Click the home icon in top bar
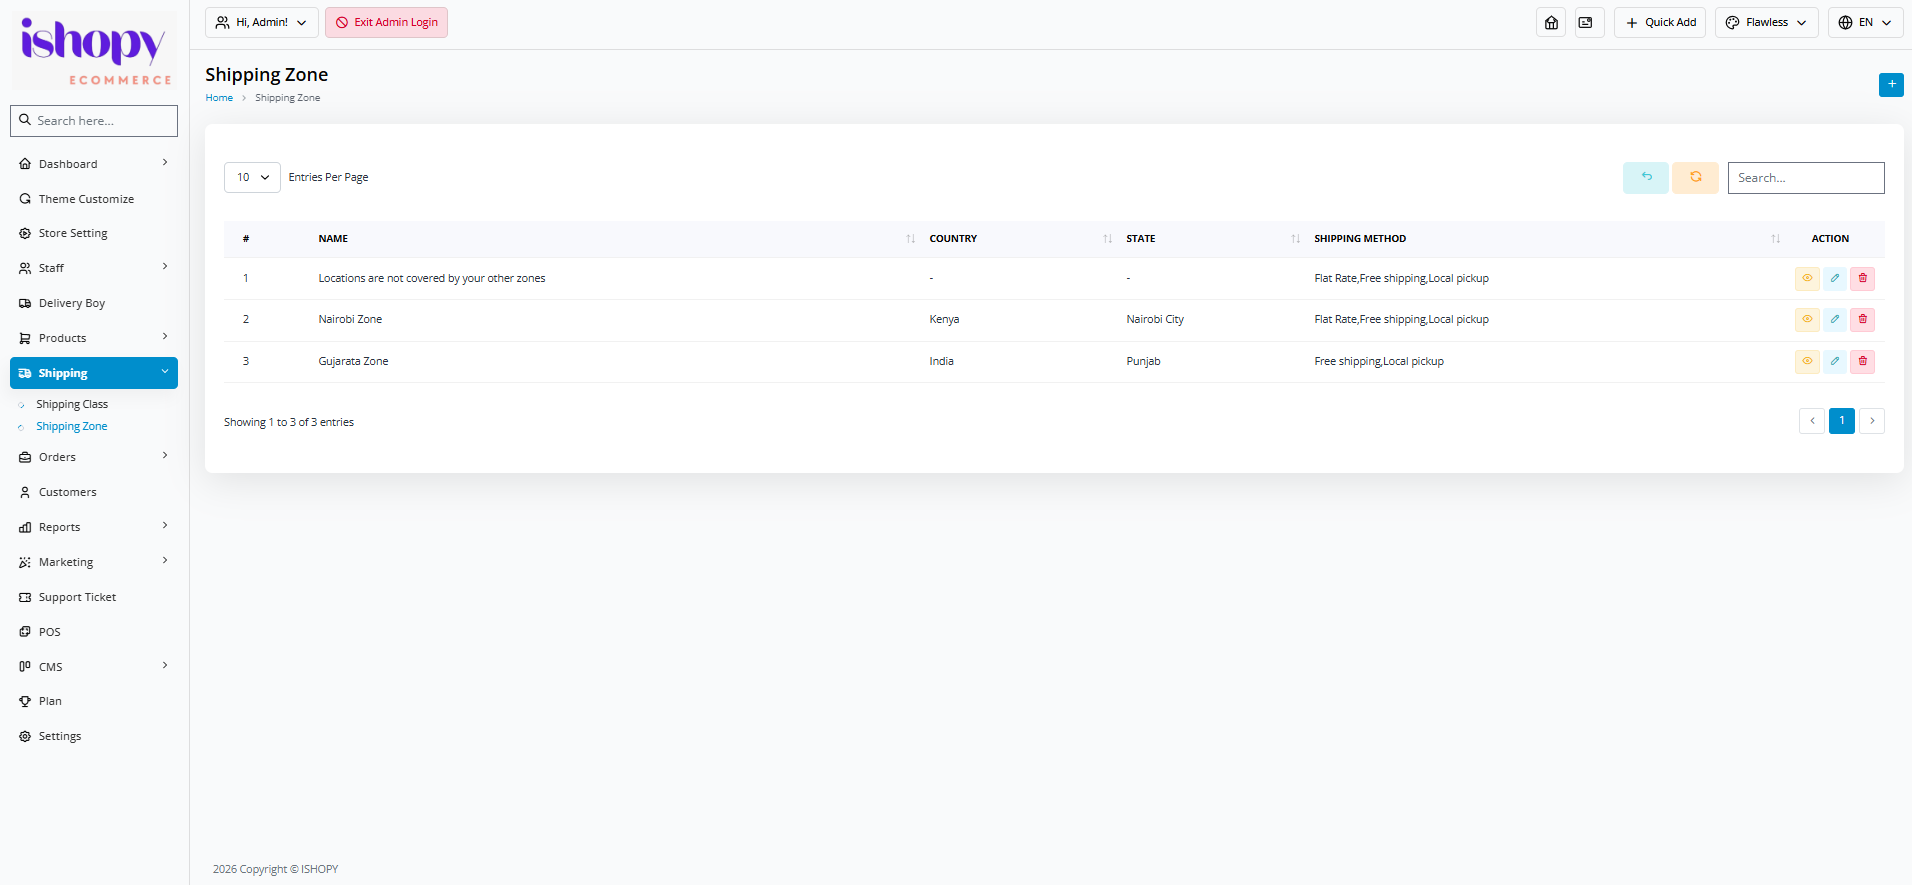This screenshot has width=1912, height=885. pyautogui.click(x=1551, y=22)
